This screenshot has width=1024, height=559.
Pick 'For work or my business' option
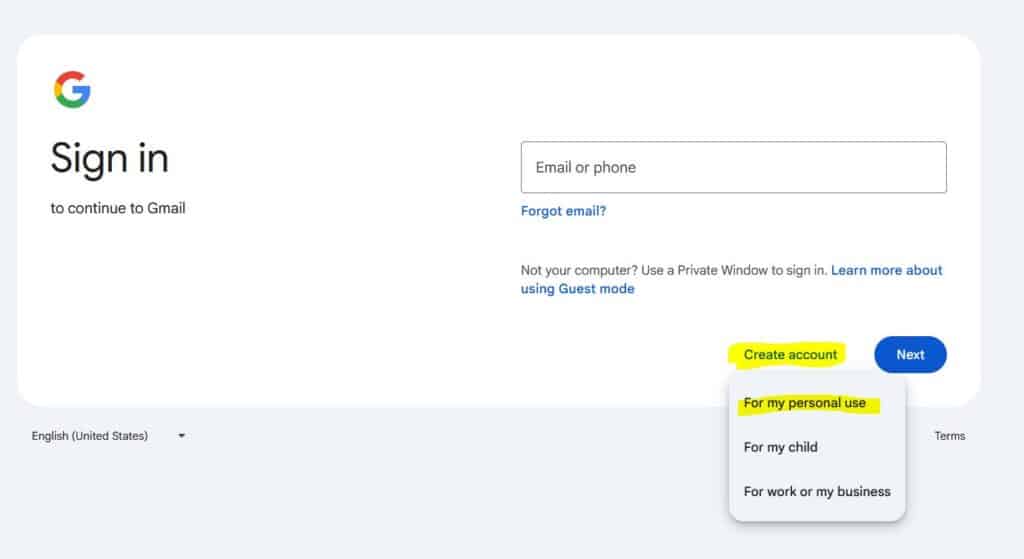(x=817, y=491)
